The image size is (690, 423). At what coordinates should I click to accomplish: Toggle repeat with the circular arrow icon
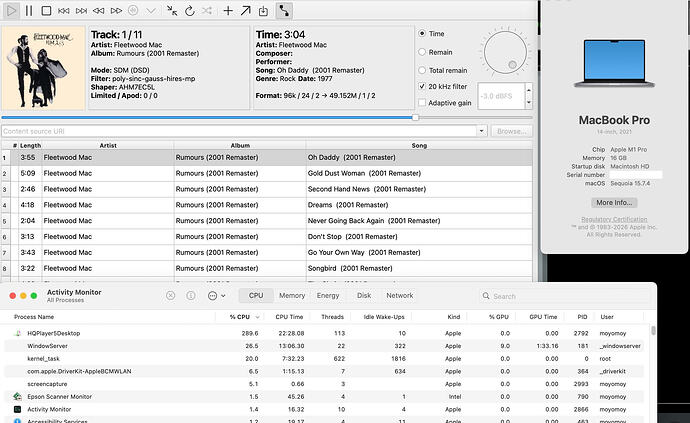(190, 11)
